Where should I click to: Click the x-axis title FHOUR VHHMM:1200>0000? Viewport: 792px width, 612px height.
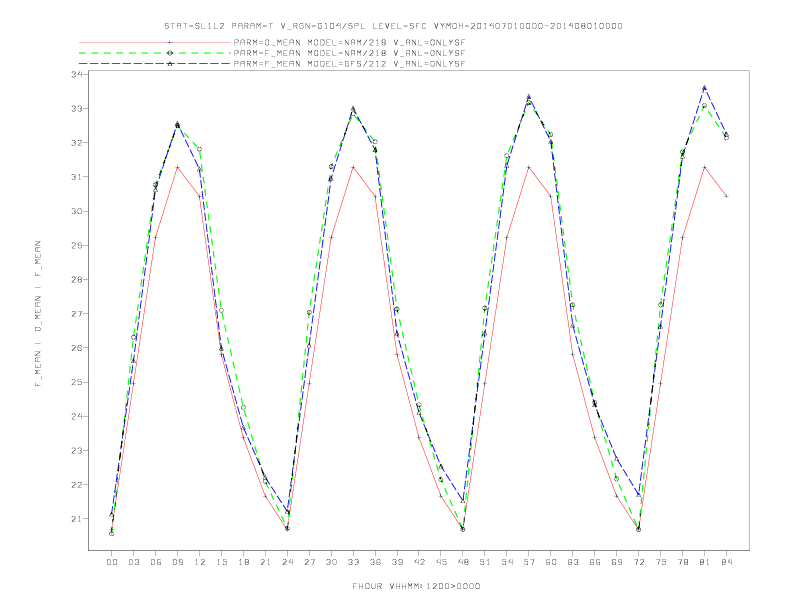click(x=416, y=586)
